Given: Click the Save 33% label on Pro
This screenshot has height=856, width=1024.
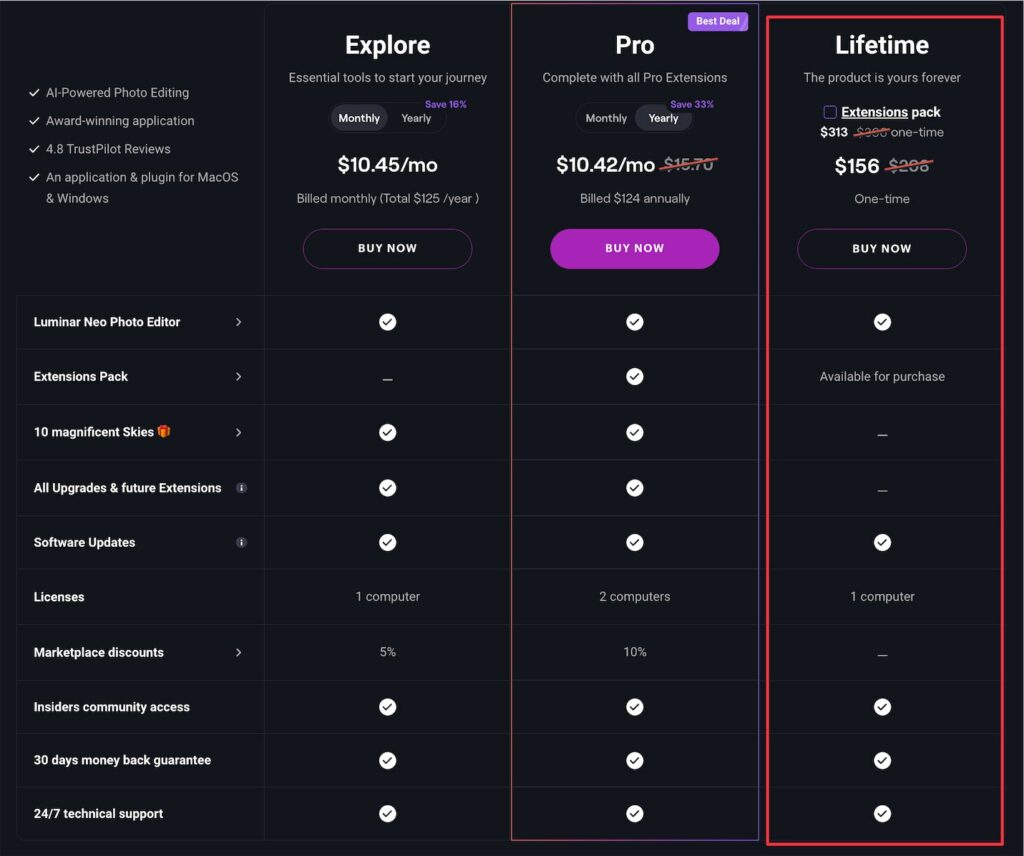Looking at the screenshot, I should click(x=692, y=104).
